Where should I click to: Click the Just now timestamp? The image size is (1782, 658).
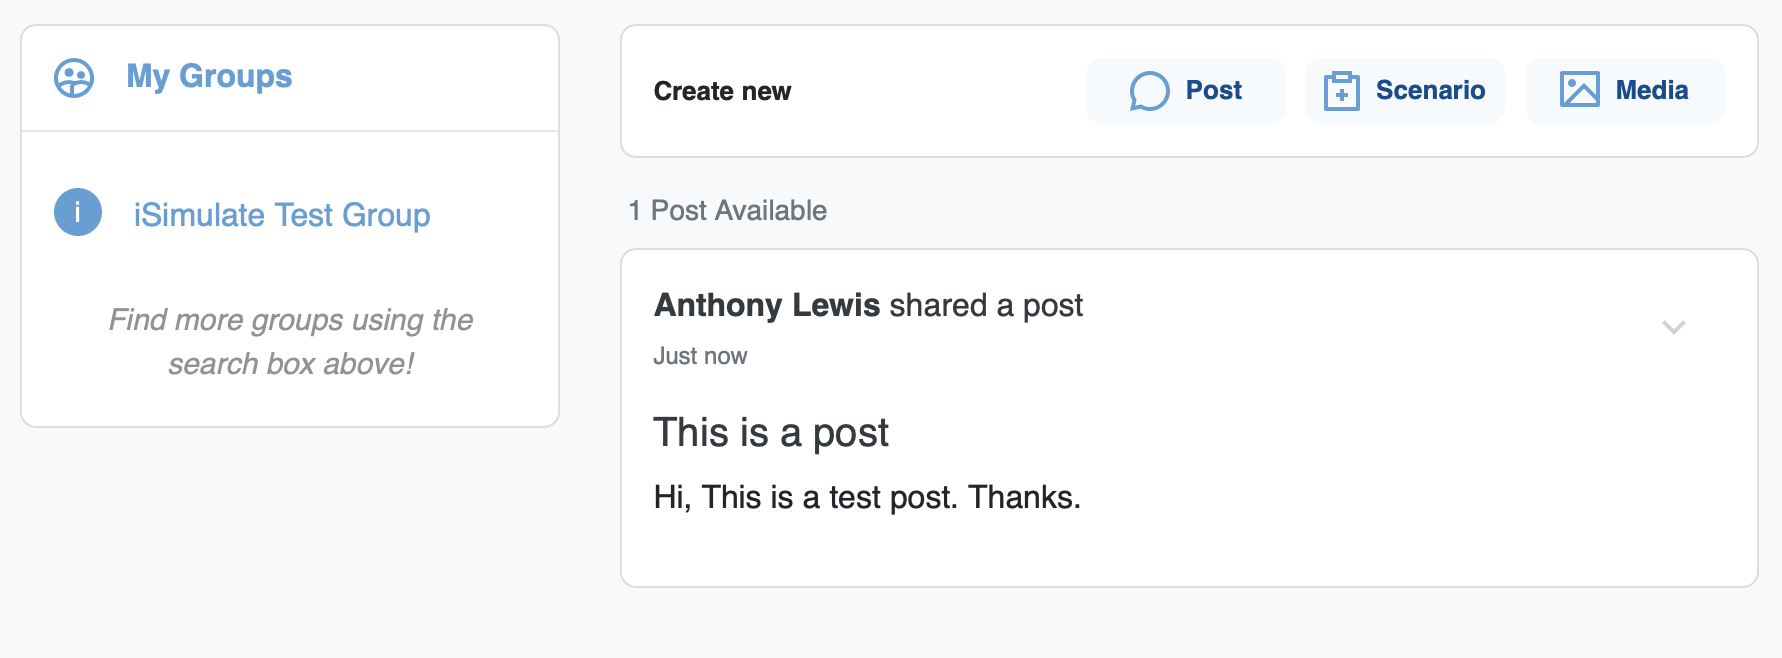[700, 355]
